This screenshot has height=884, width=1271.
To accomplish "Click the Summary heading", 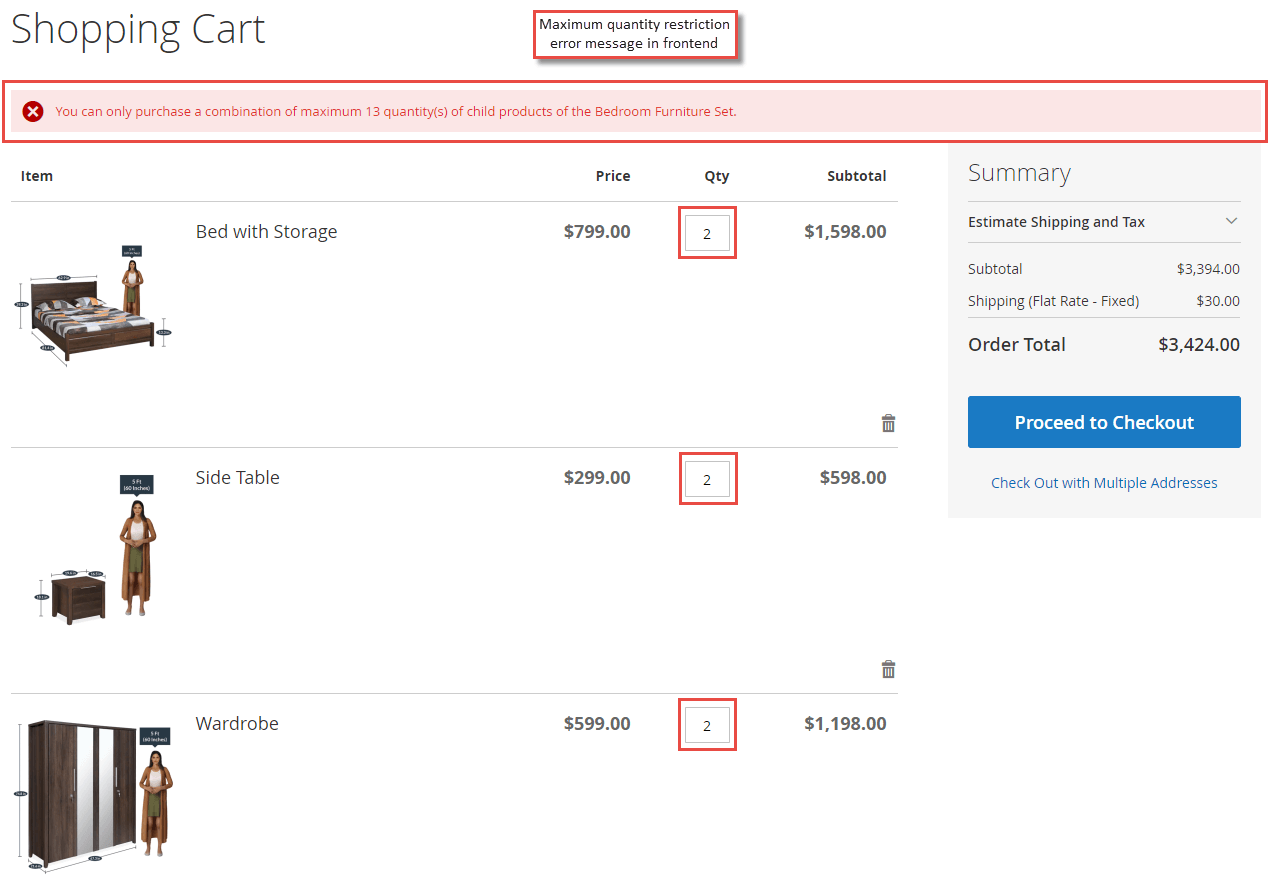I will (1019, 173).
